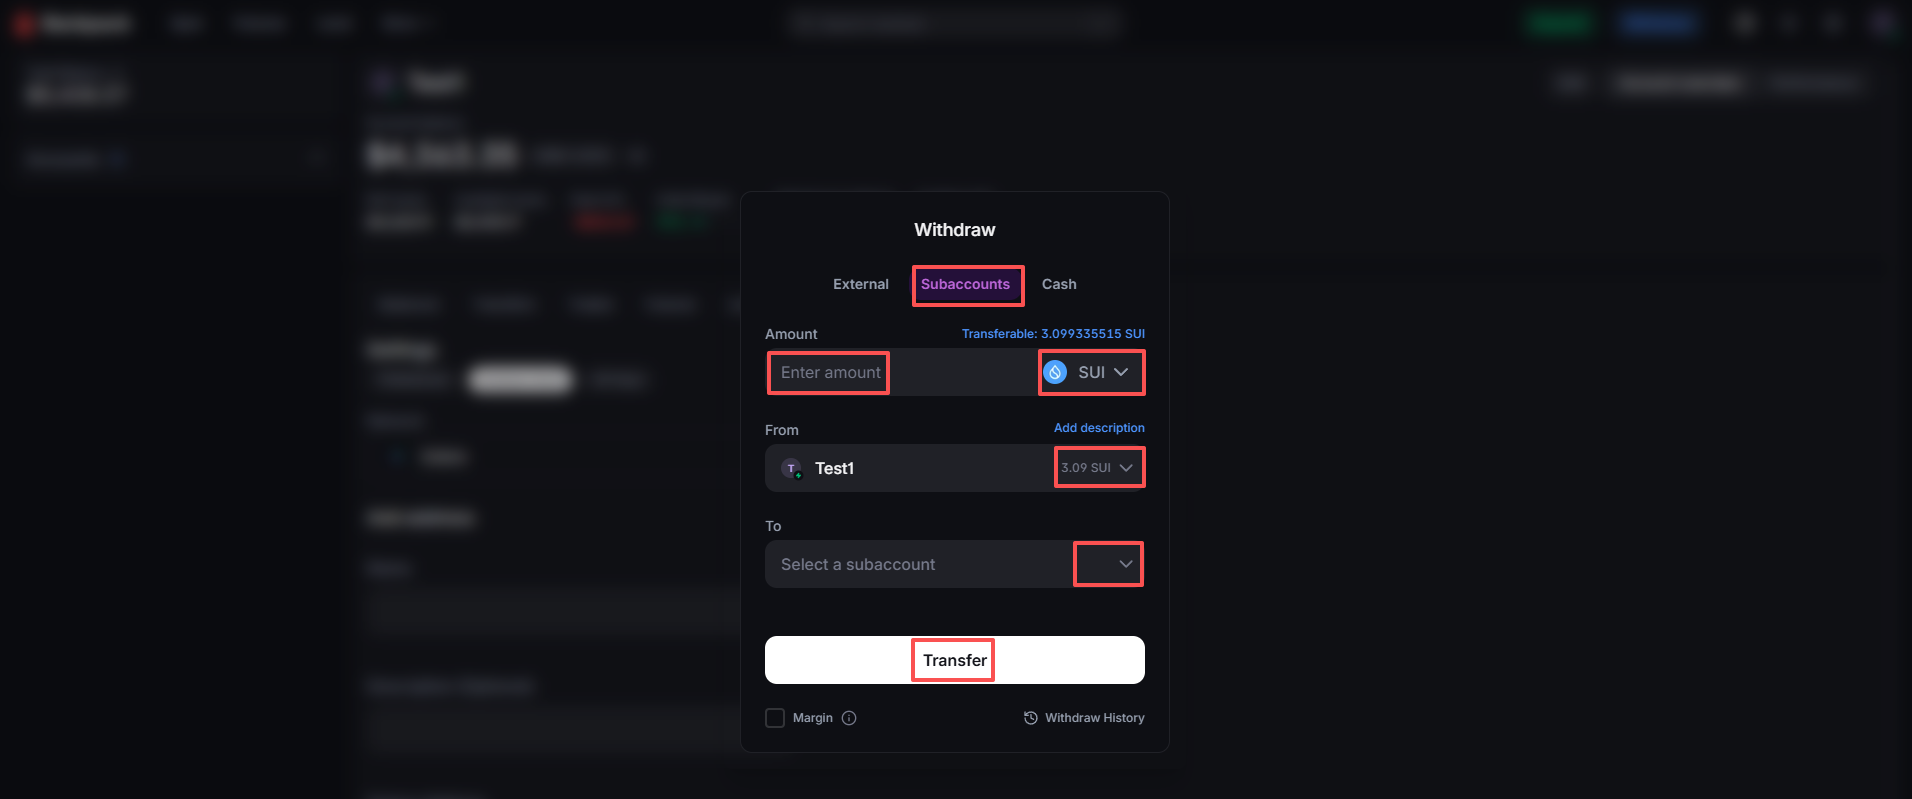Switch to the External tab
This screenshot has height=799, width=1912.
[860, 285]
